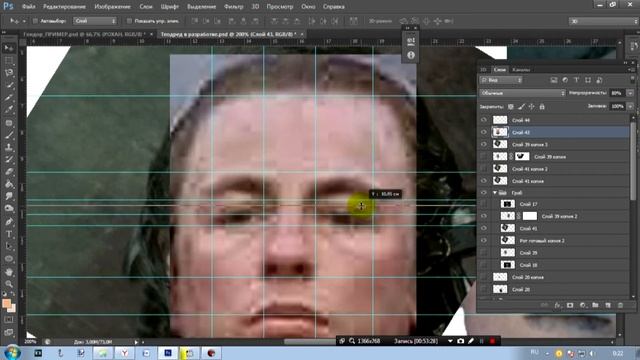The image size is (640, 360).
Task: Click the type layer filter icon
Action: [x=576, y=80]
